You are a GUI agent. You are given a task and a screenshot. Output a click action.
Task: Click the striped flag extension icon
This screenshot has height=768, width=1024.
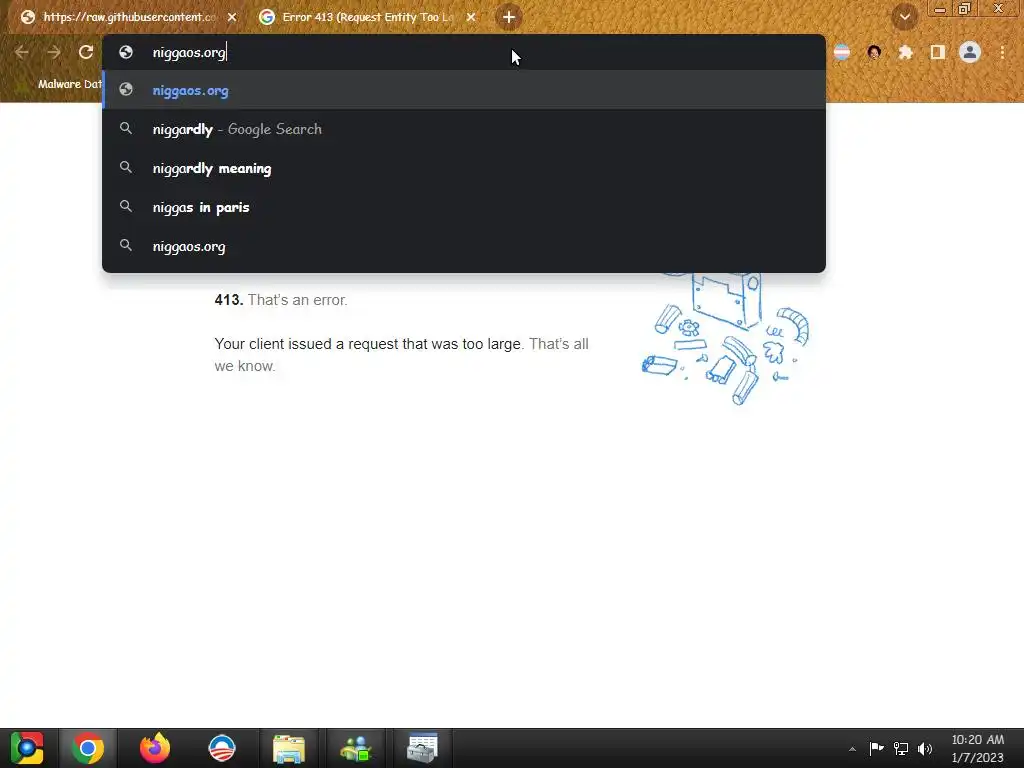pos(842,52)
